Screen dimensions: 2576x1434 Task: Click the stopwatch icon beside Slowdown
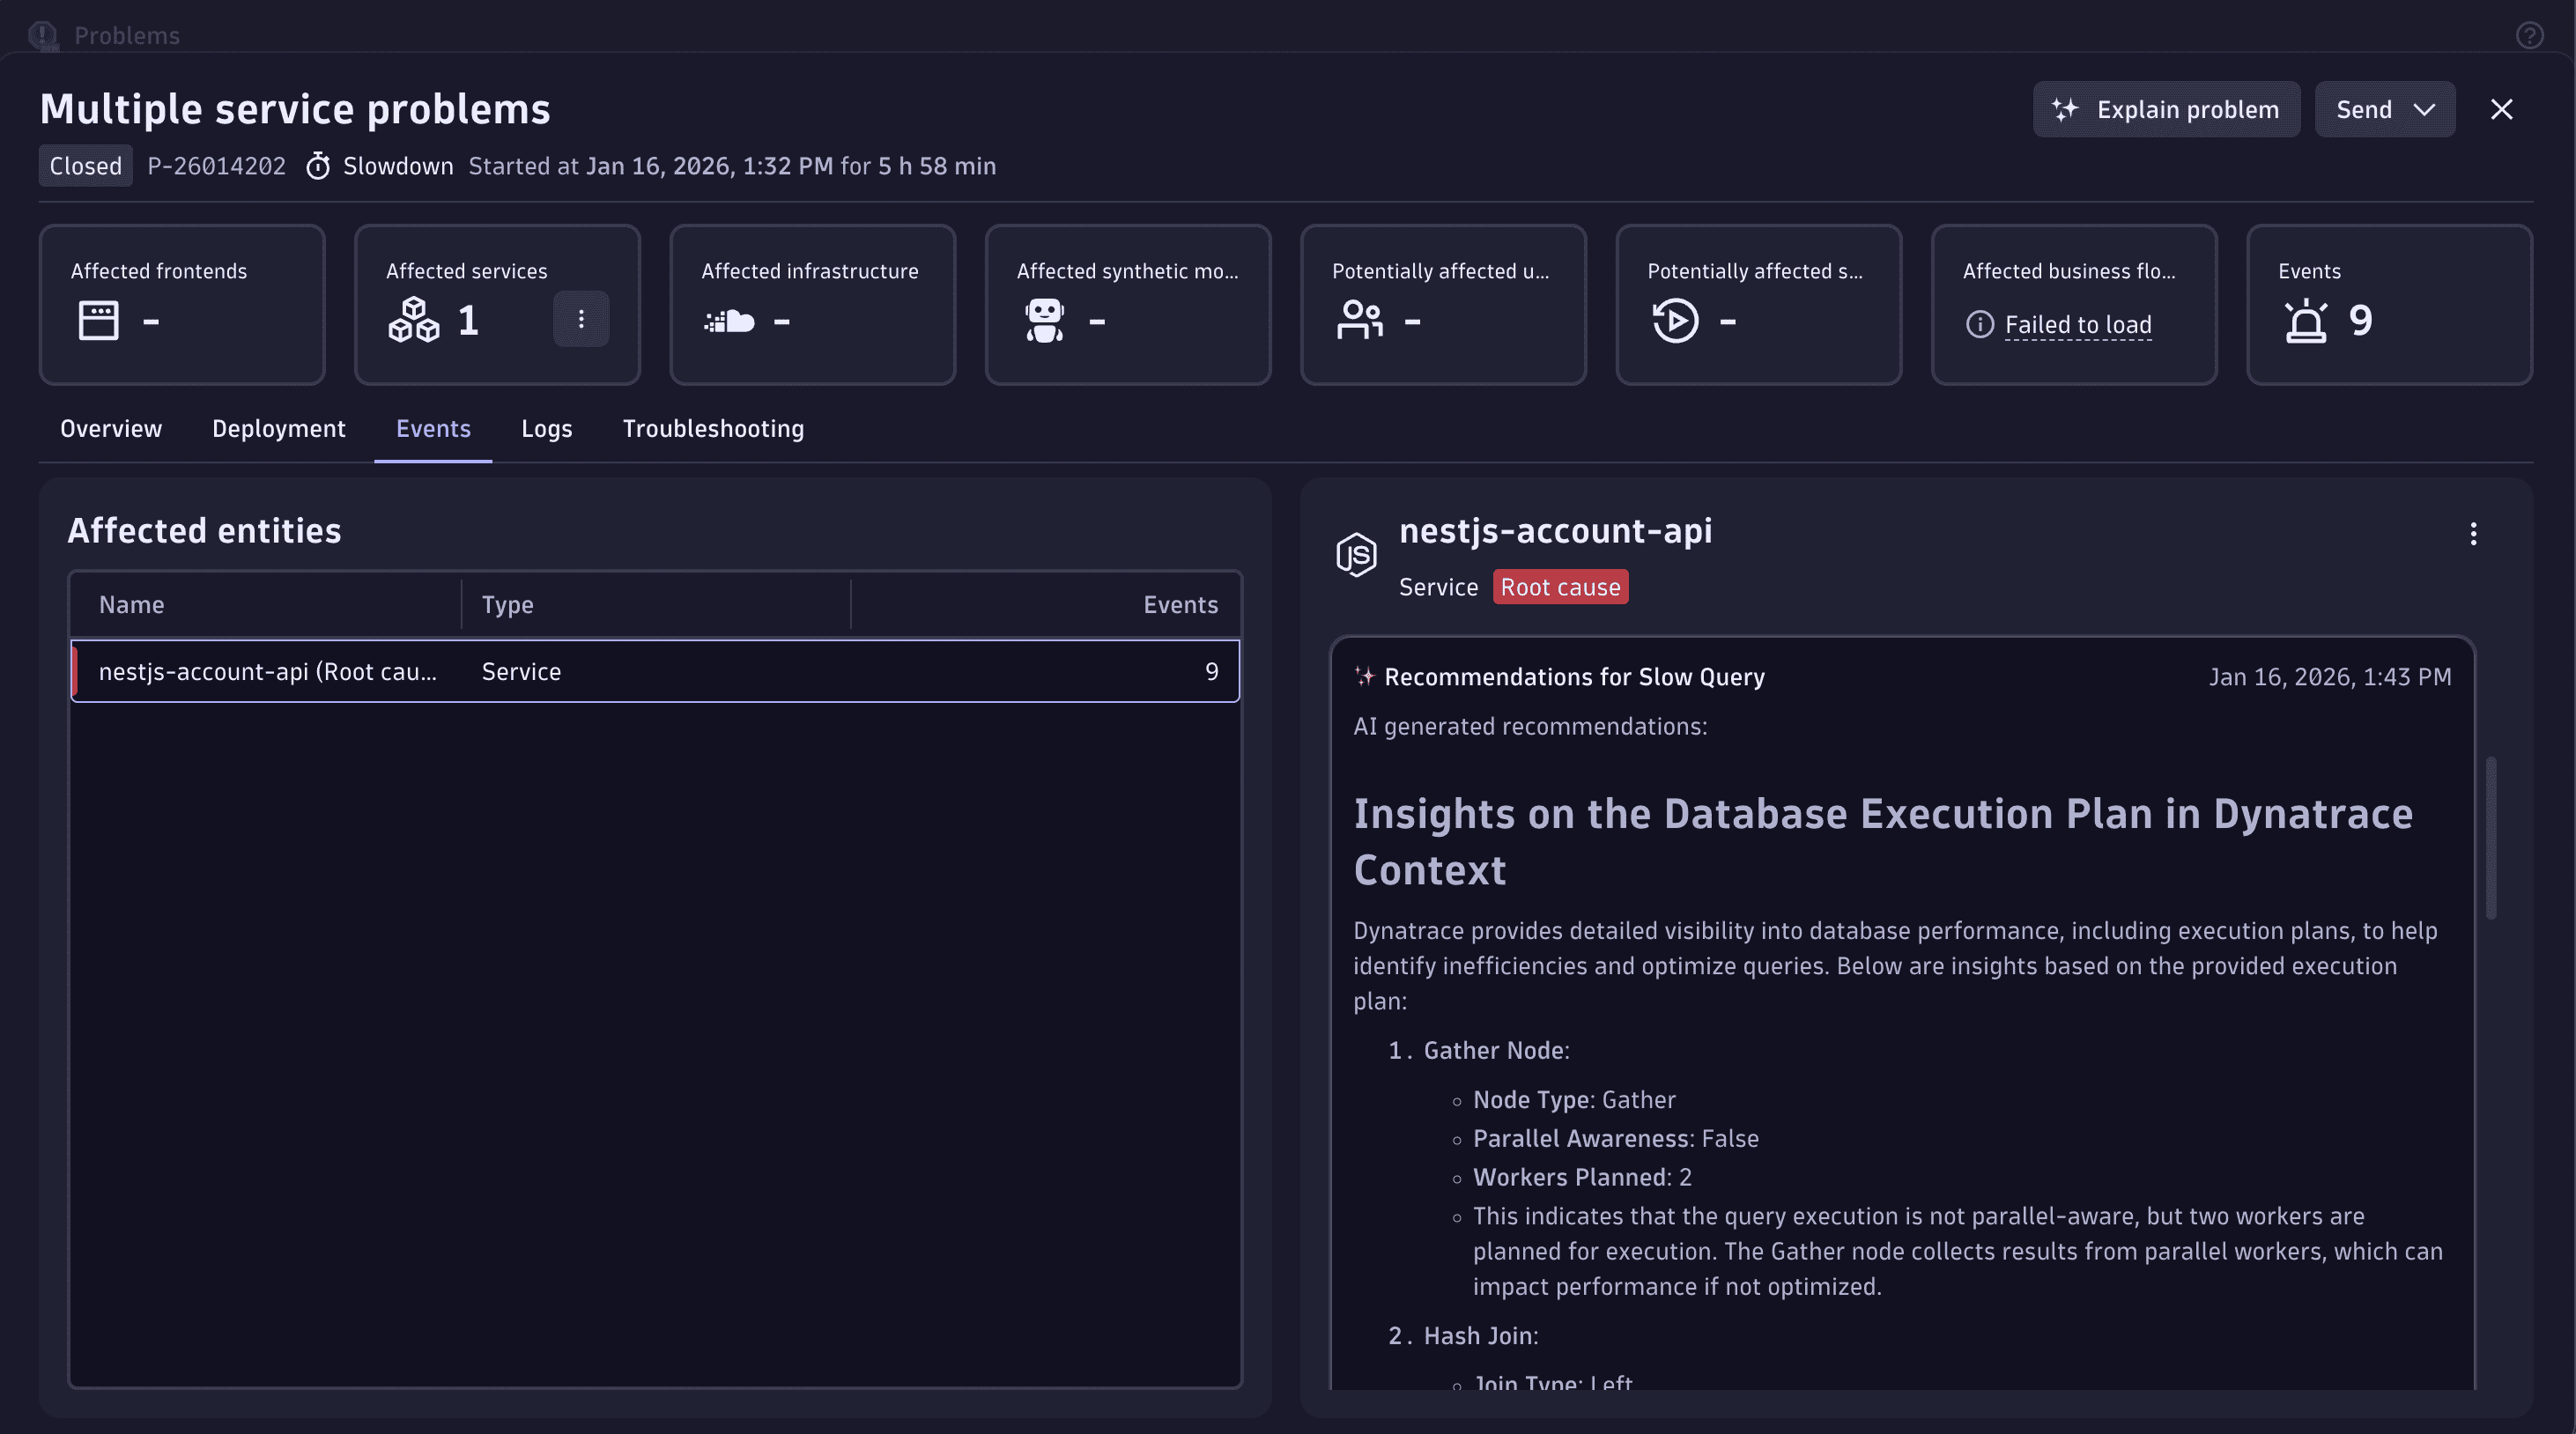318,166
